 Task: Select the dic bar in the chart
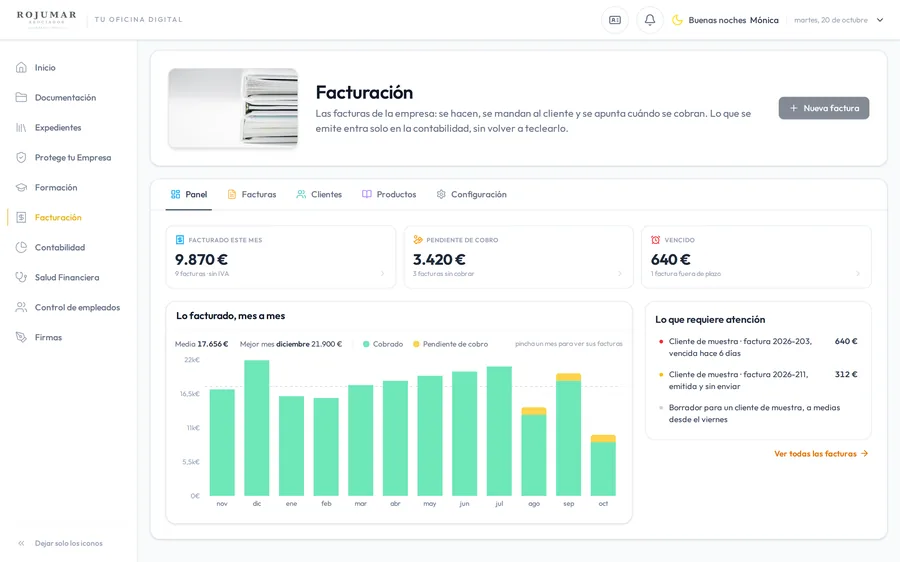(x=257, y=428)
